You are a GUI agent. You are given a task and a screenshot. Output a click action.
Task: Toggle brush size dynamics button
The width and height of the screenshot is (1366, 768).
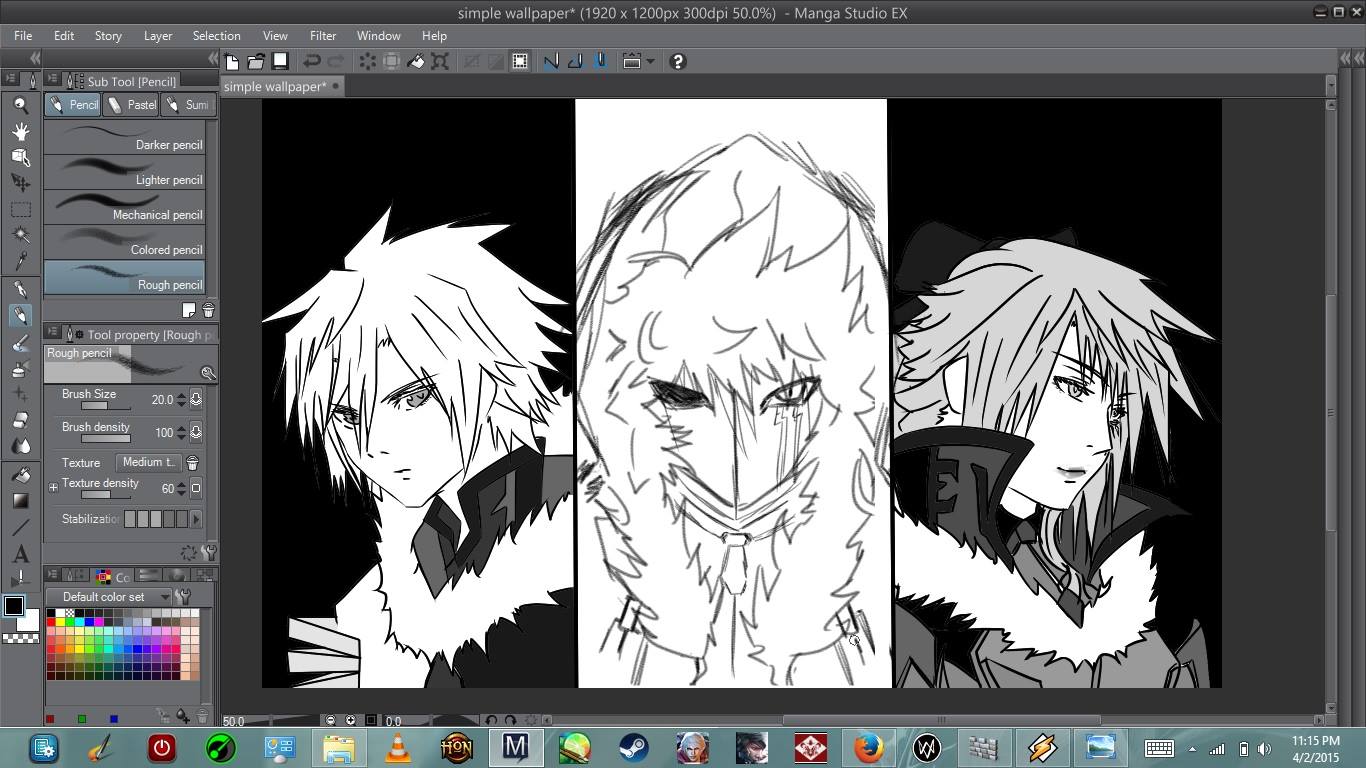click(x=196, y=400)
